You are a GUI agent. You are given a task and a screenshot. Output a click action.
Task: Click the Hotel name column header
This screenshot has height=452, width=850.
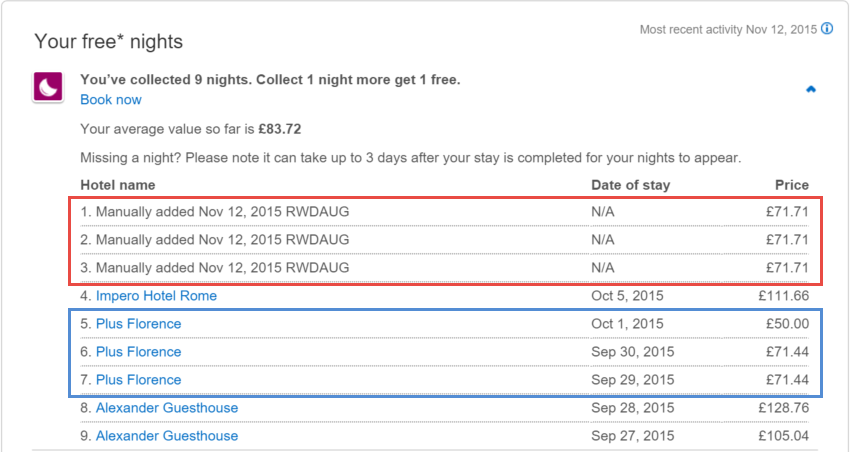[118, 185]
